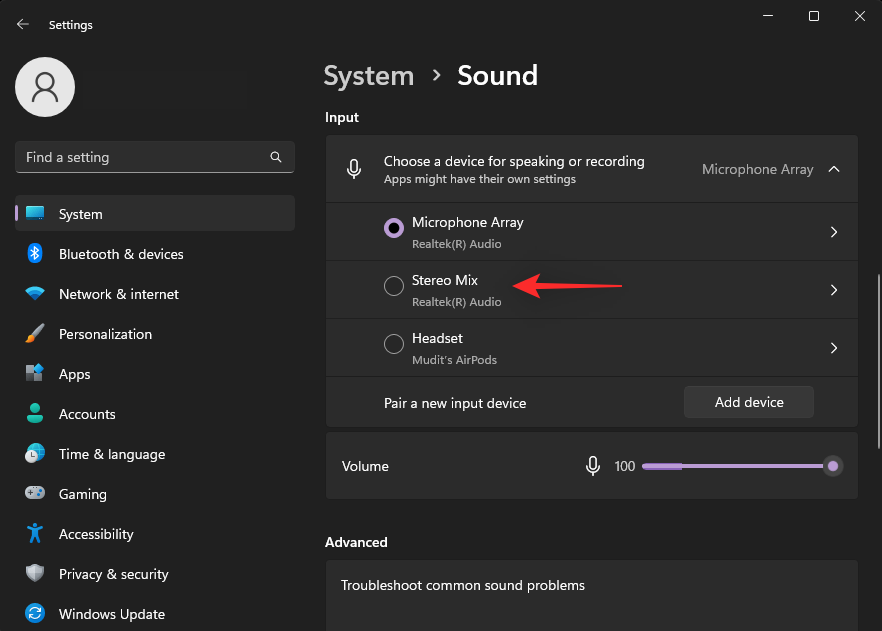
Task: Click the back arrow in Settings
Action: click(x=22, y=24)
